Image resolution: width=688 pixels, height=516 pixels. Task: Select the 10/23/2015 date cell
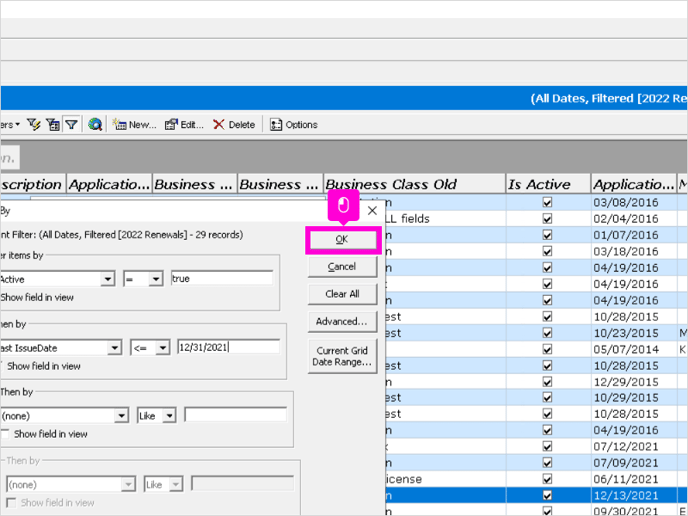click(x=634, y=333)
